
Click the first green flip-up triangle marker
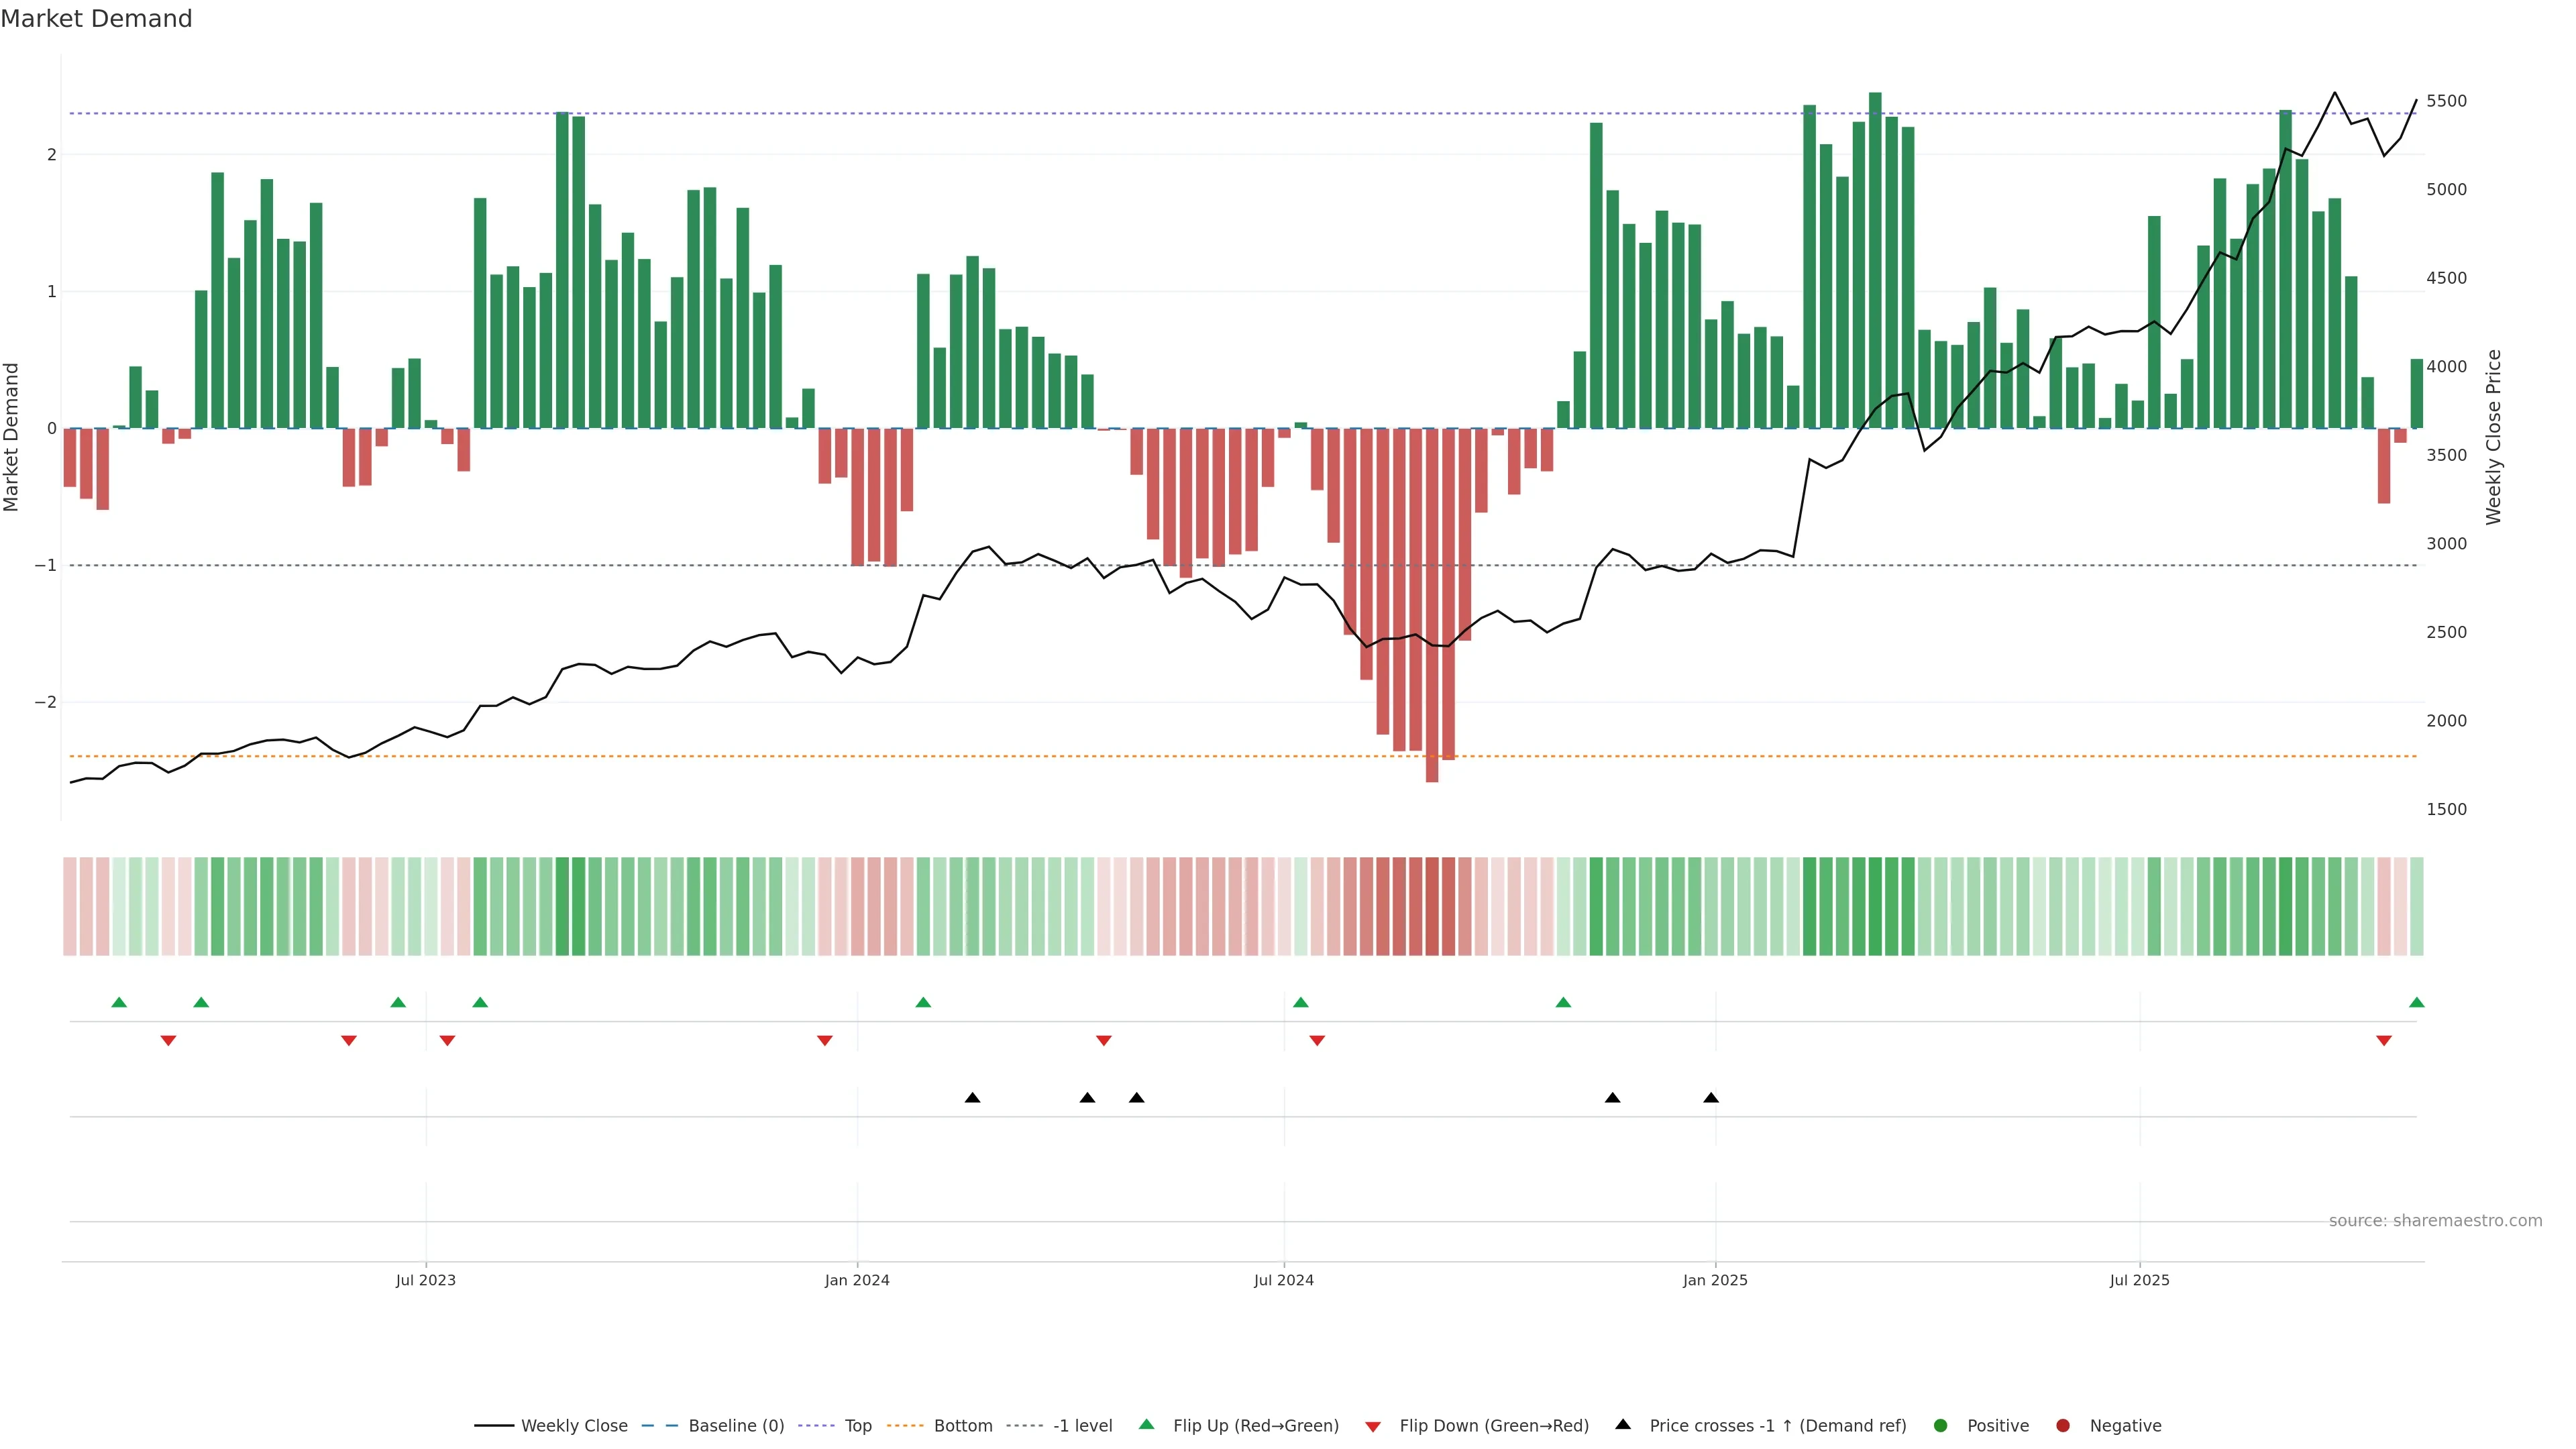[119, 1003]
